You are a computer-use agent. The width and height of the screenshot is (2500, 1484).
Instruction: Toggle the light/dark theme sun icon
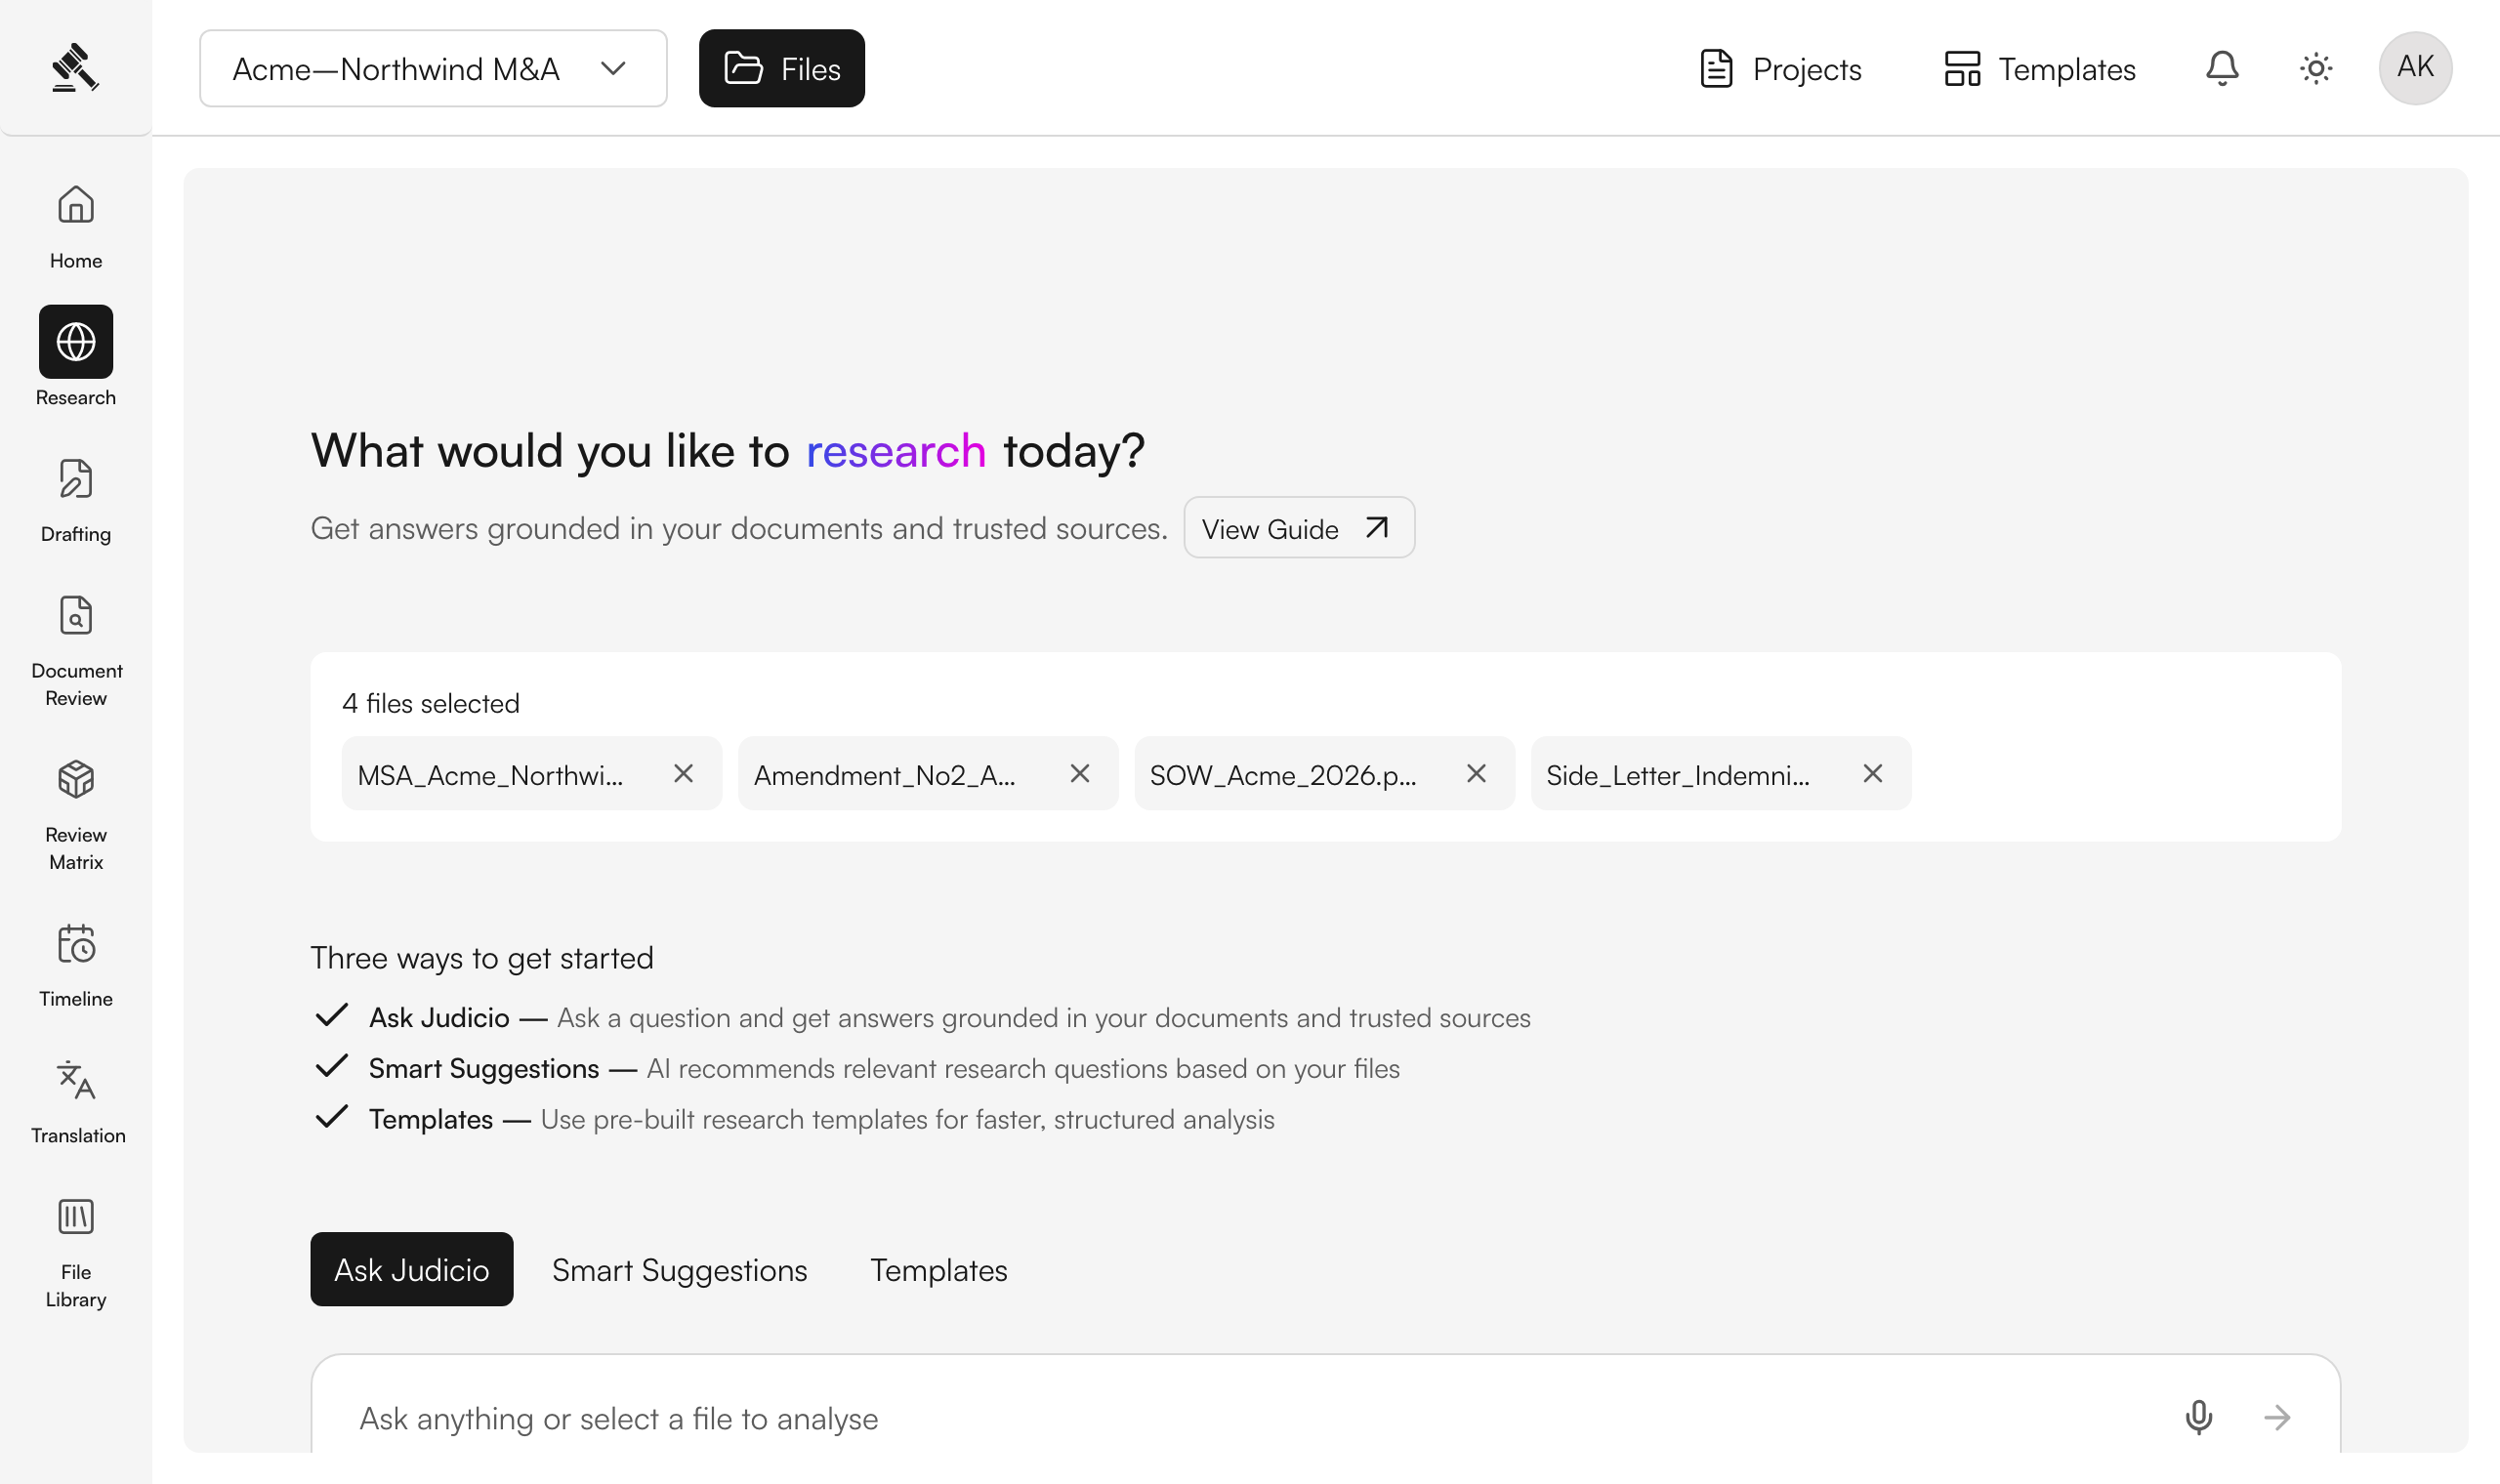click(x=2316, y=68)
